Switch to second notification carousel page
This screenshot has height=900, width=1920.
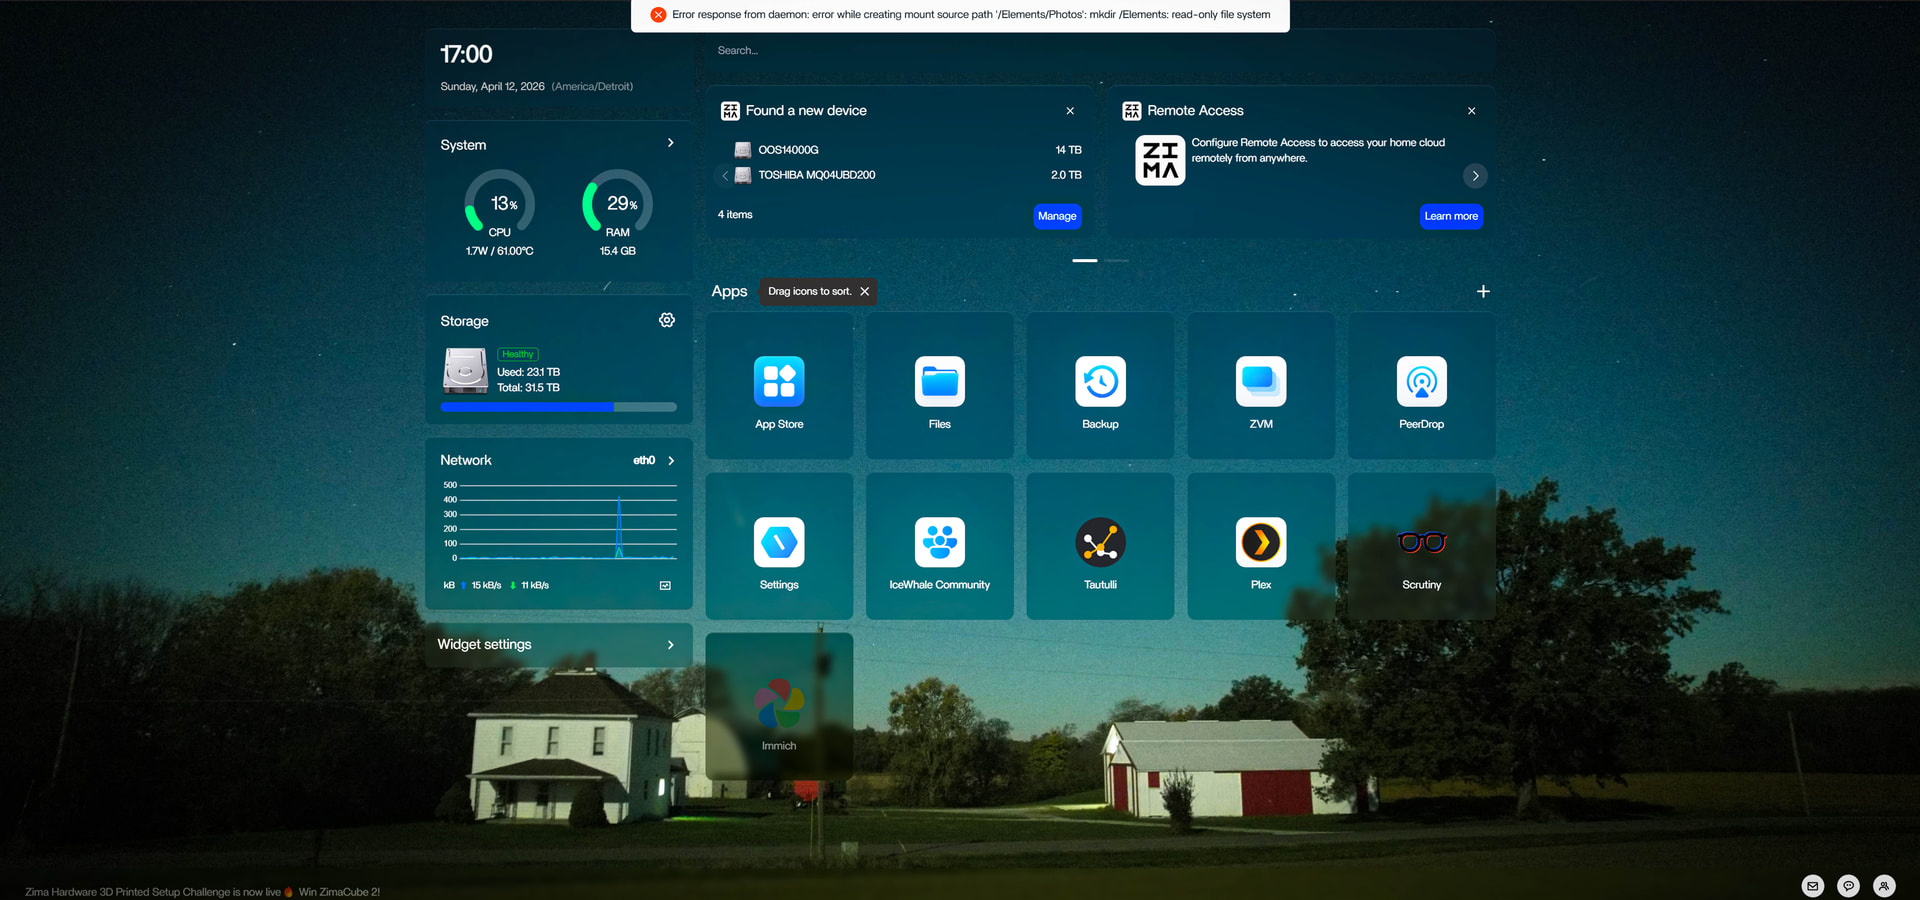(1117, 261)
